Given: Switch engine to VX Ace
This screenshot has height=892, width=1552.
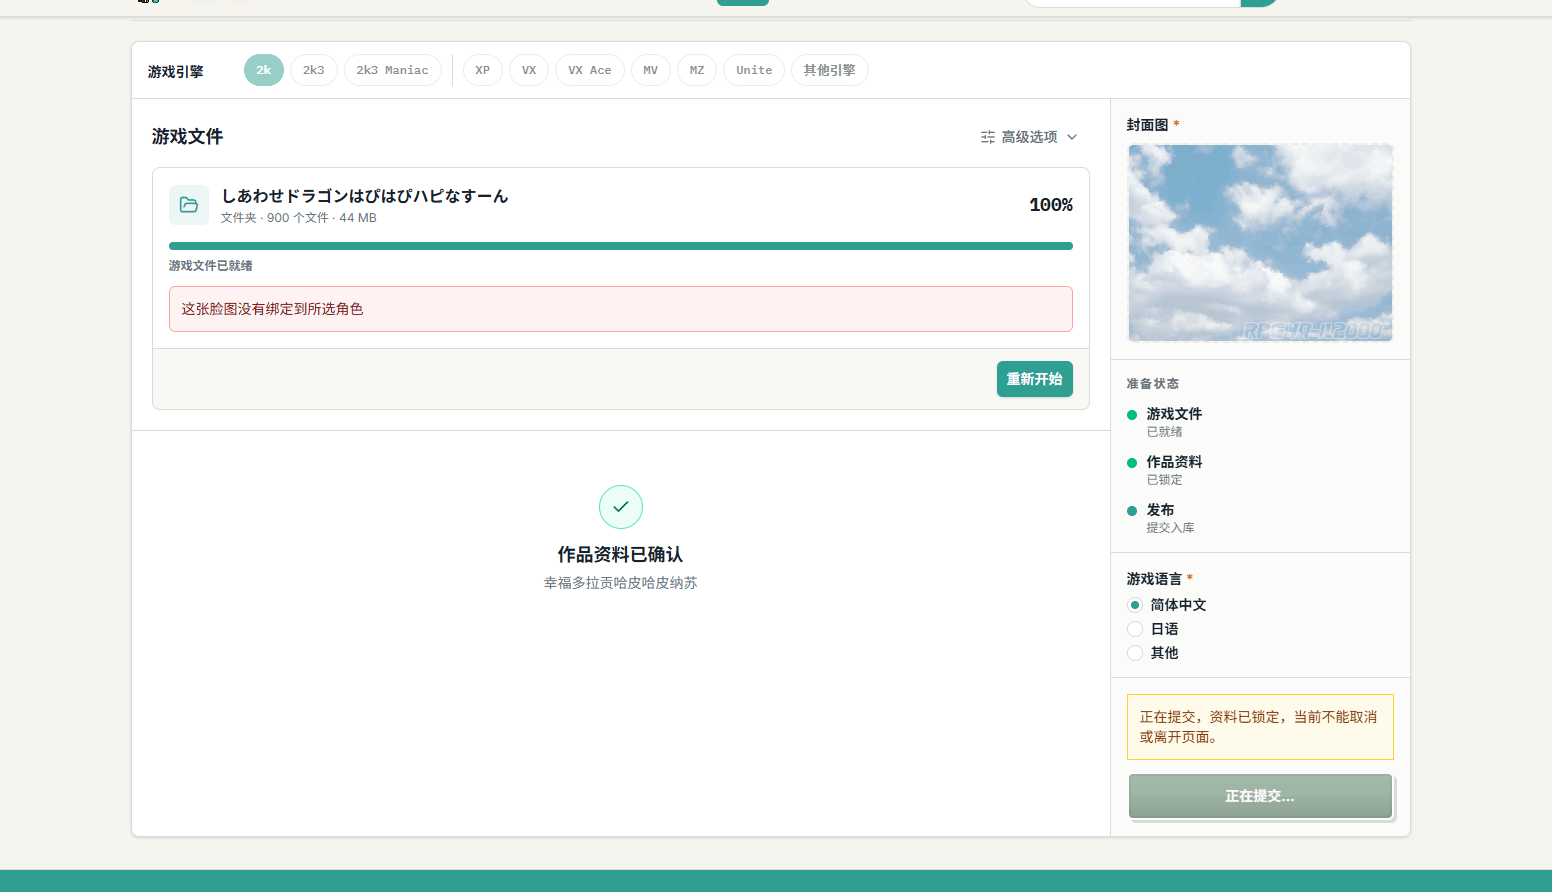Looking at the screenshot, I should click(x=590, y=70).
